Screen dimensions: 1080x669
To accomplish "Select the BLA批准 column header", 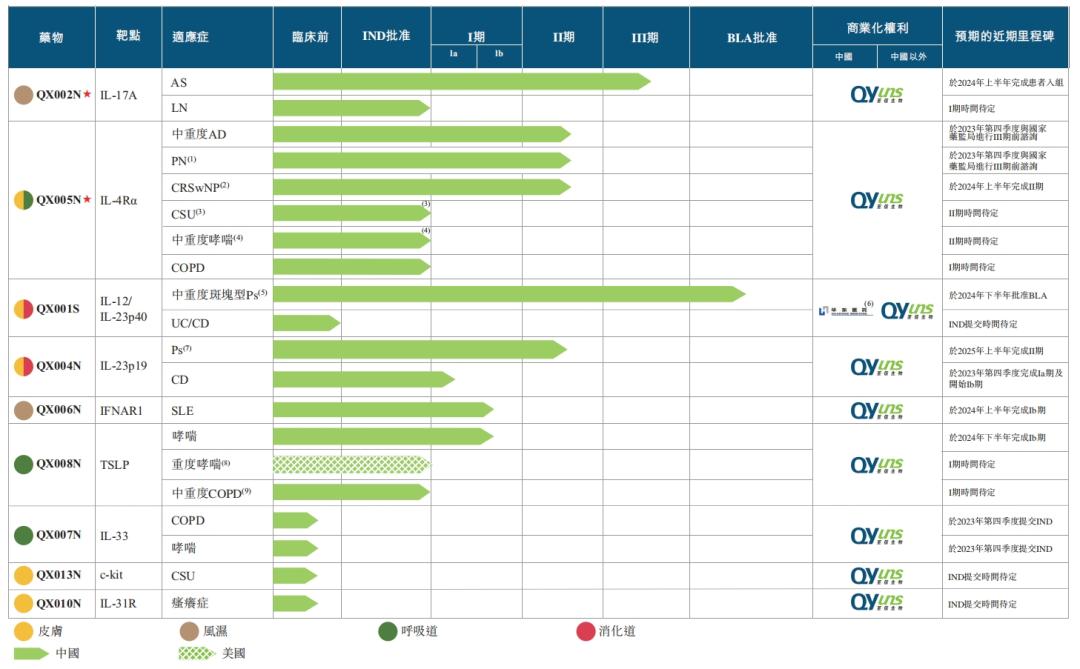I will (x=751, y=37).
